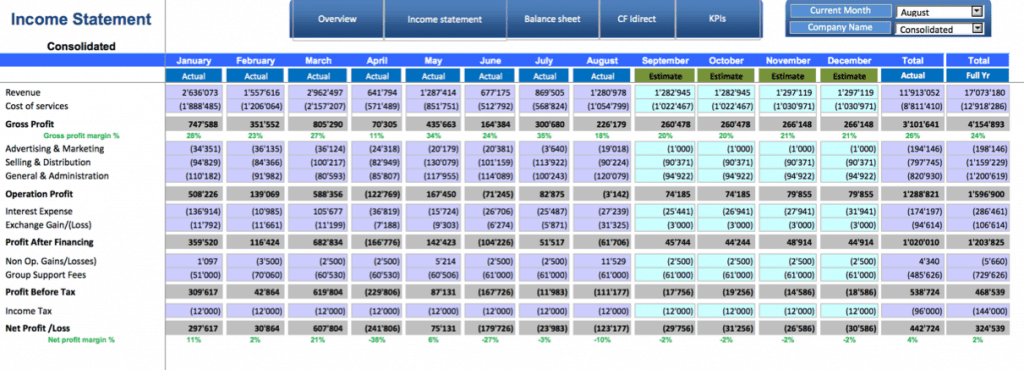The image size is (1024, 370).
Task: Open the Balance sheet tab
Action: click(x=552, y=19)
